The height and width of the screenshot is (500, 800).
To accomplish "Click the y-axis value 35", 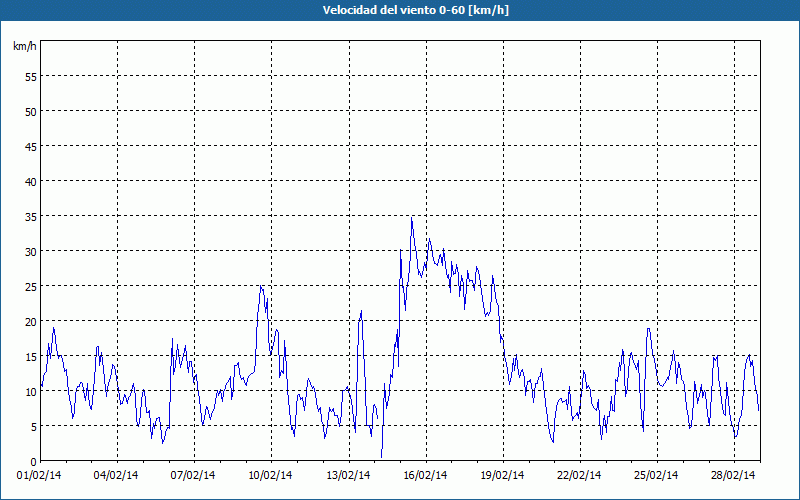I will 31,216.
